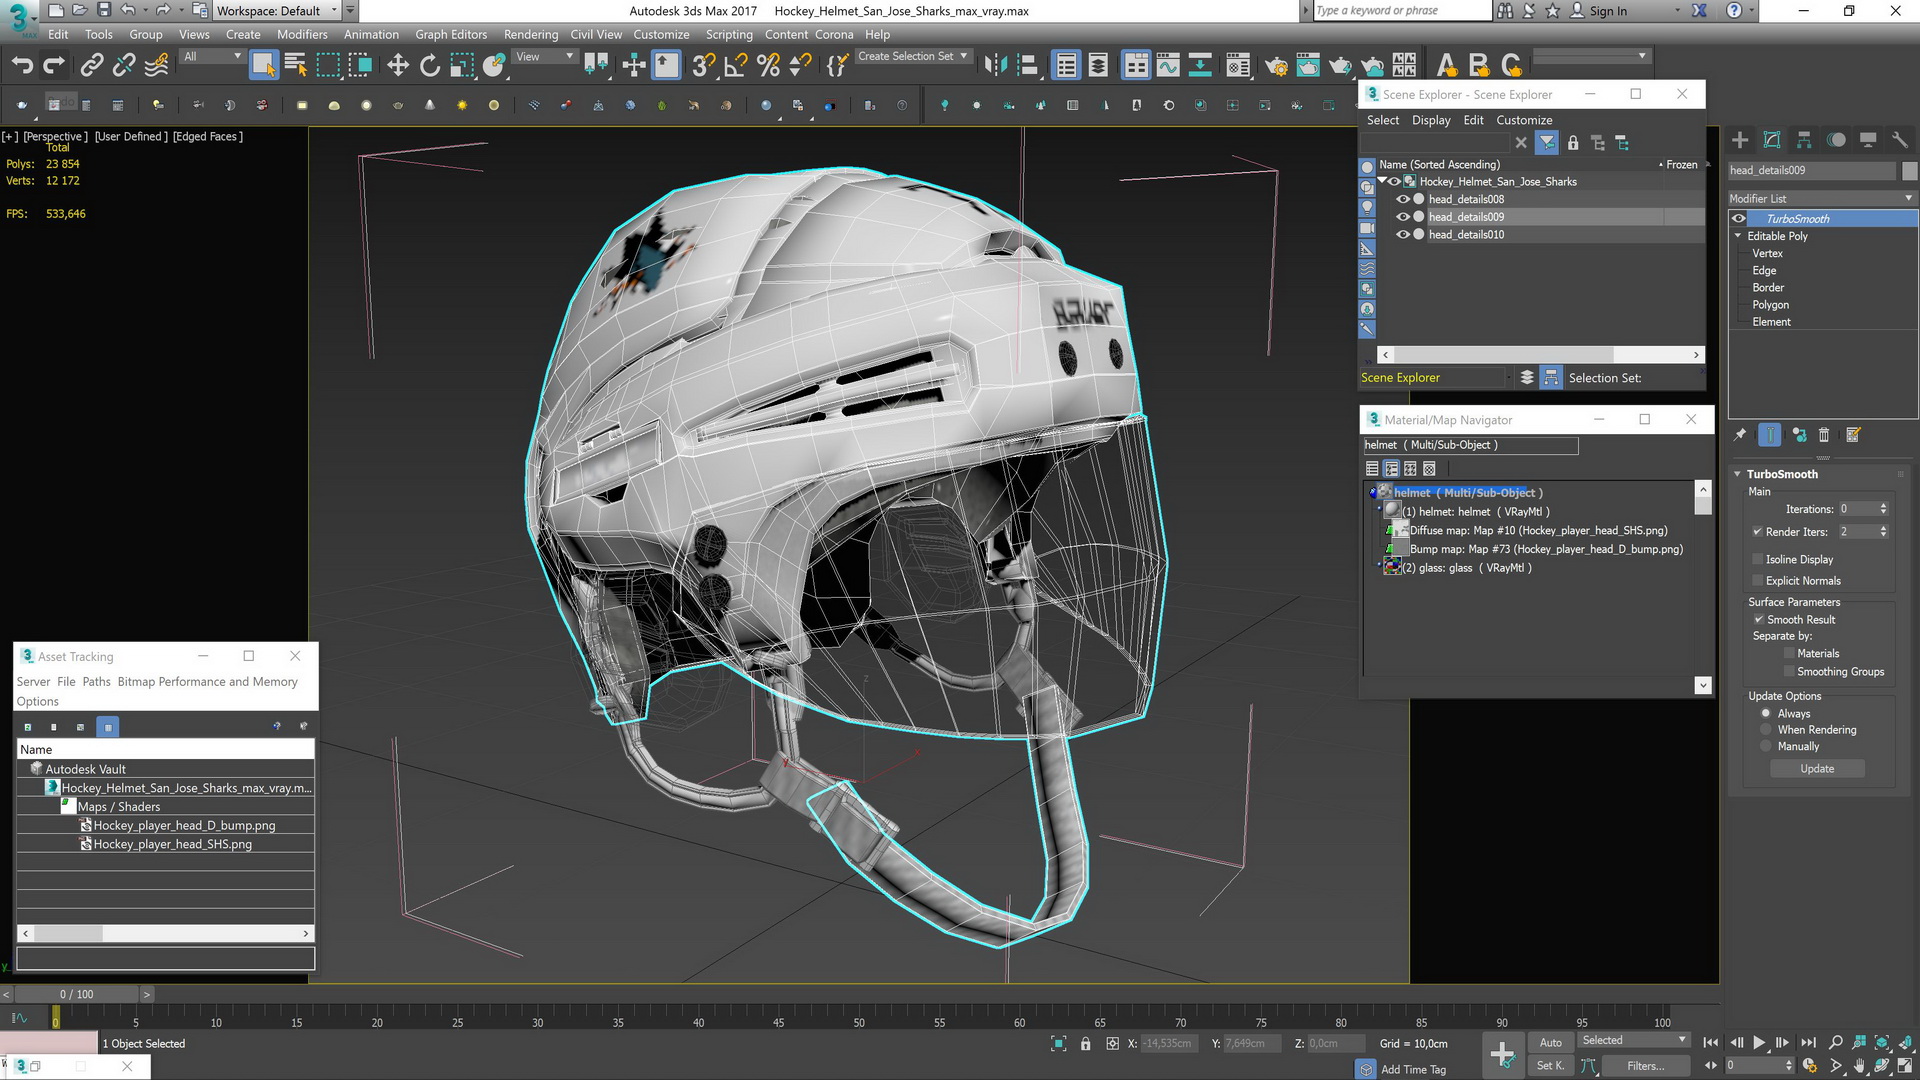The width and height of the screenshot is (1920, 1080).
Task: Click the Asset Tracking horizontal scrollbar
Action: [166, 933]
